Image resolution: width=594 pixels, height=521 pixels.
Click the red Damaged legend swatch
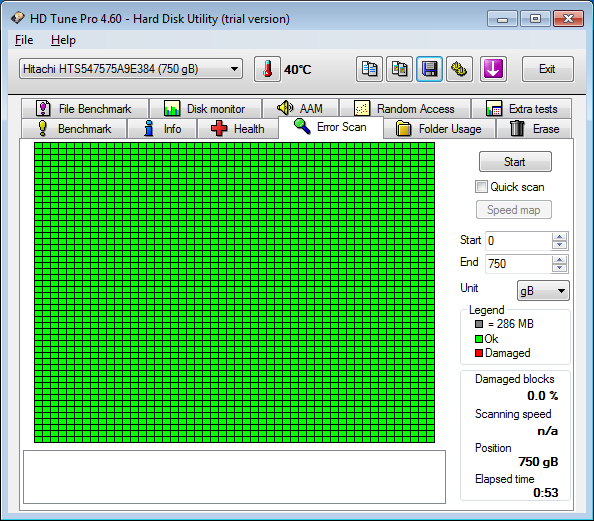(x=479, y=353)
